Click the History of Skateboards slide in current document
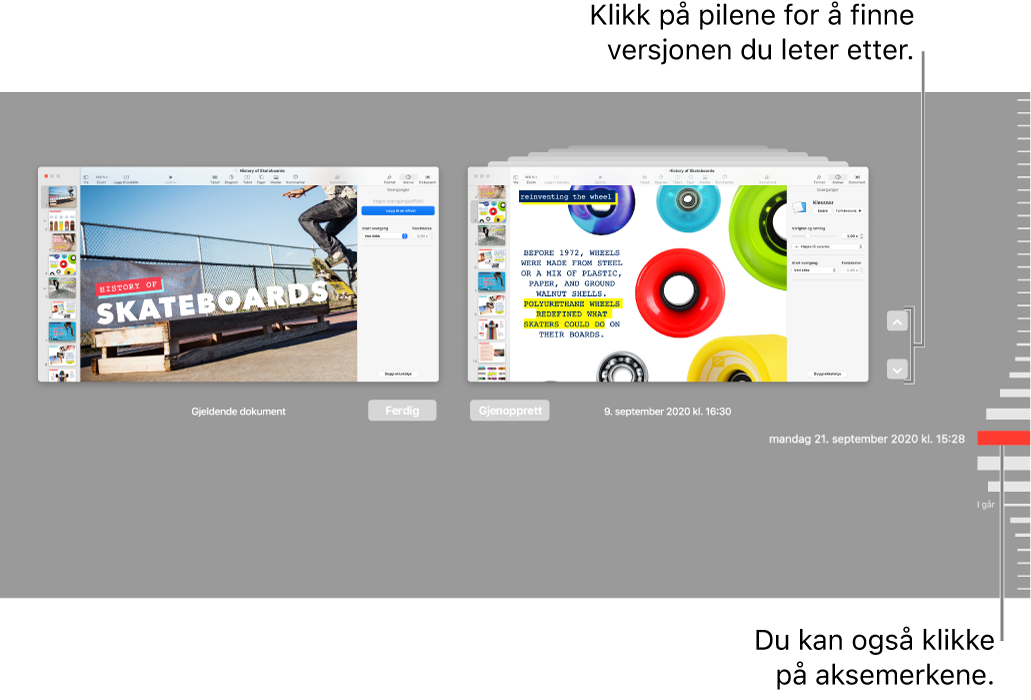Viewport: 1031px width, 700px height. (218, 283)
